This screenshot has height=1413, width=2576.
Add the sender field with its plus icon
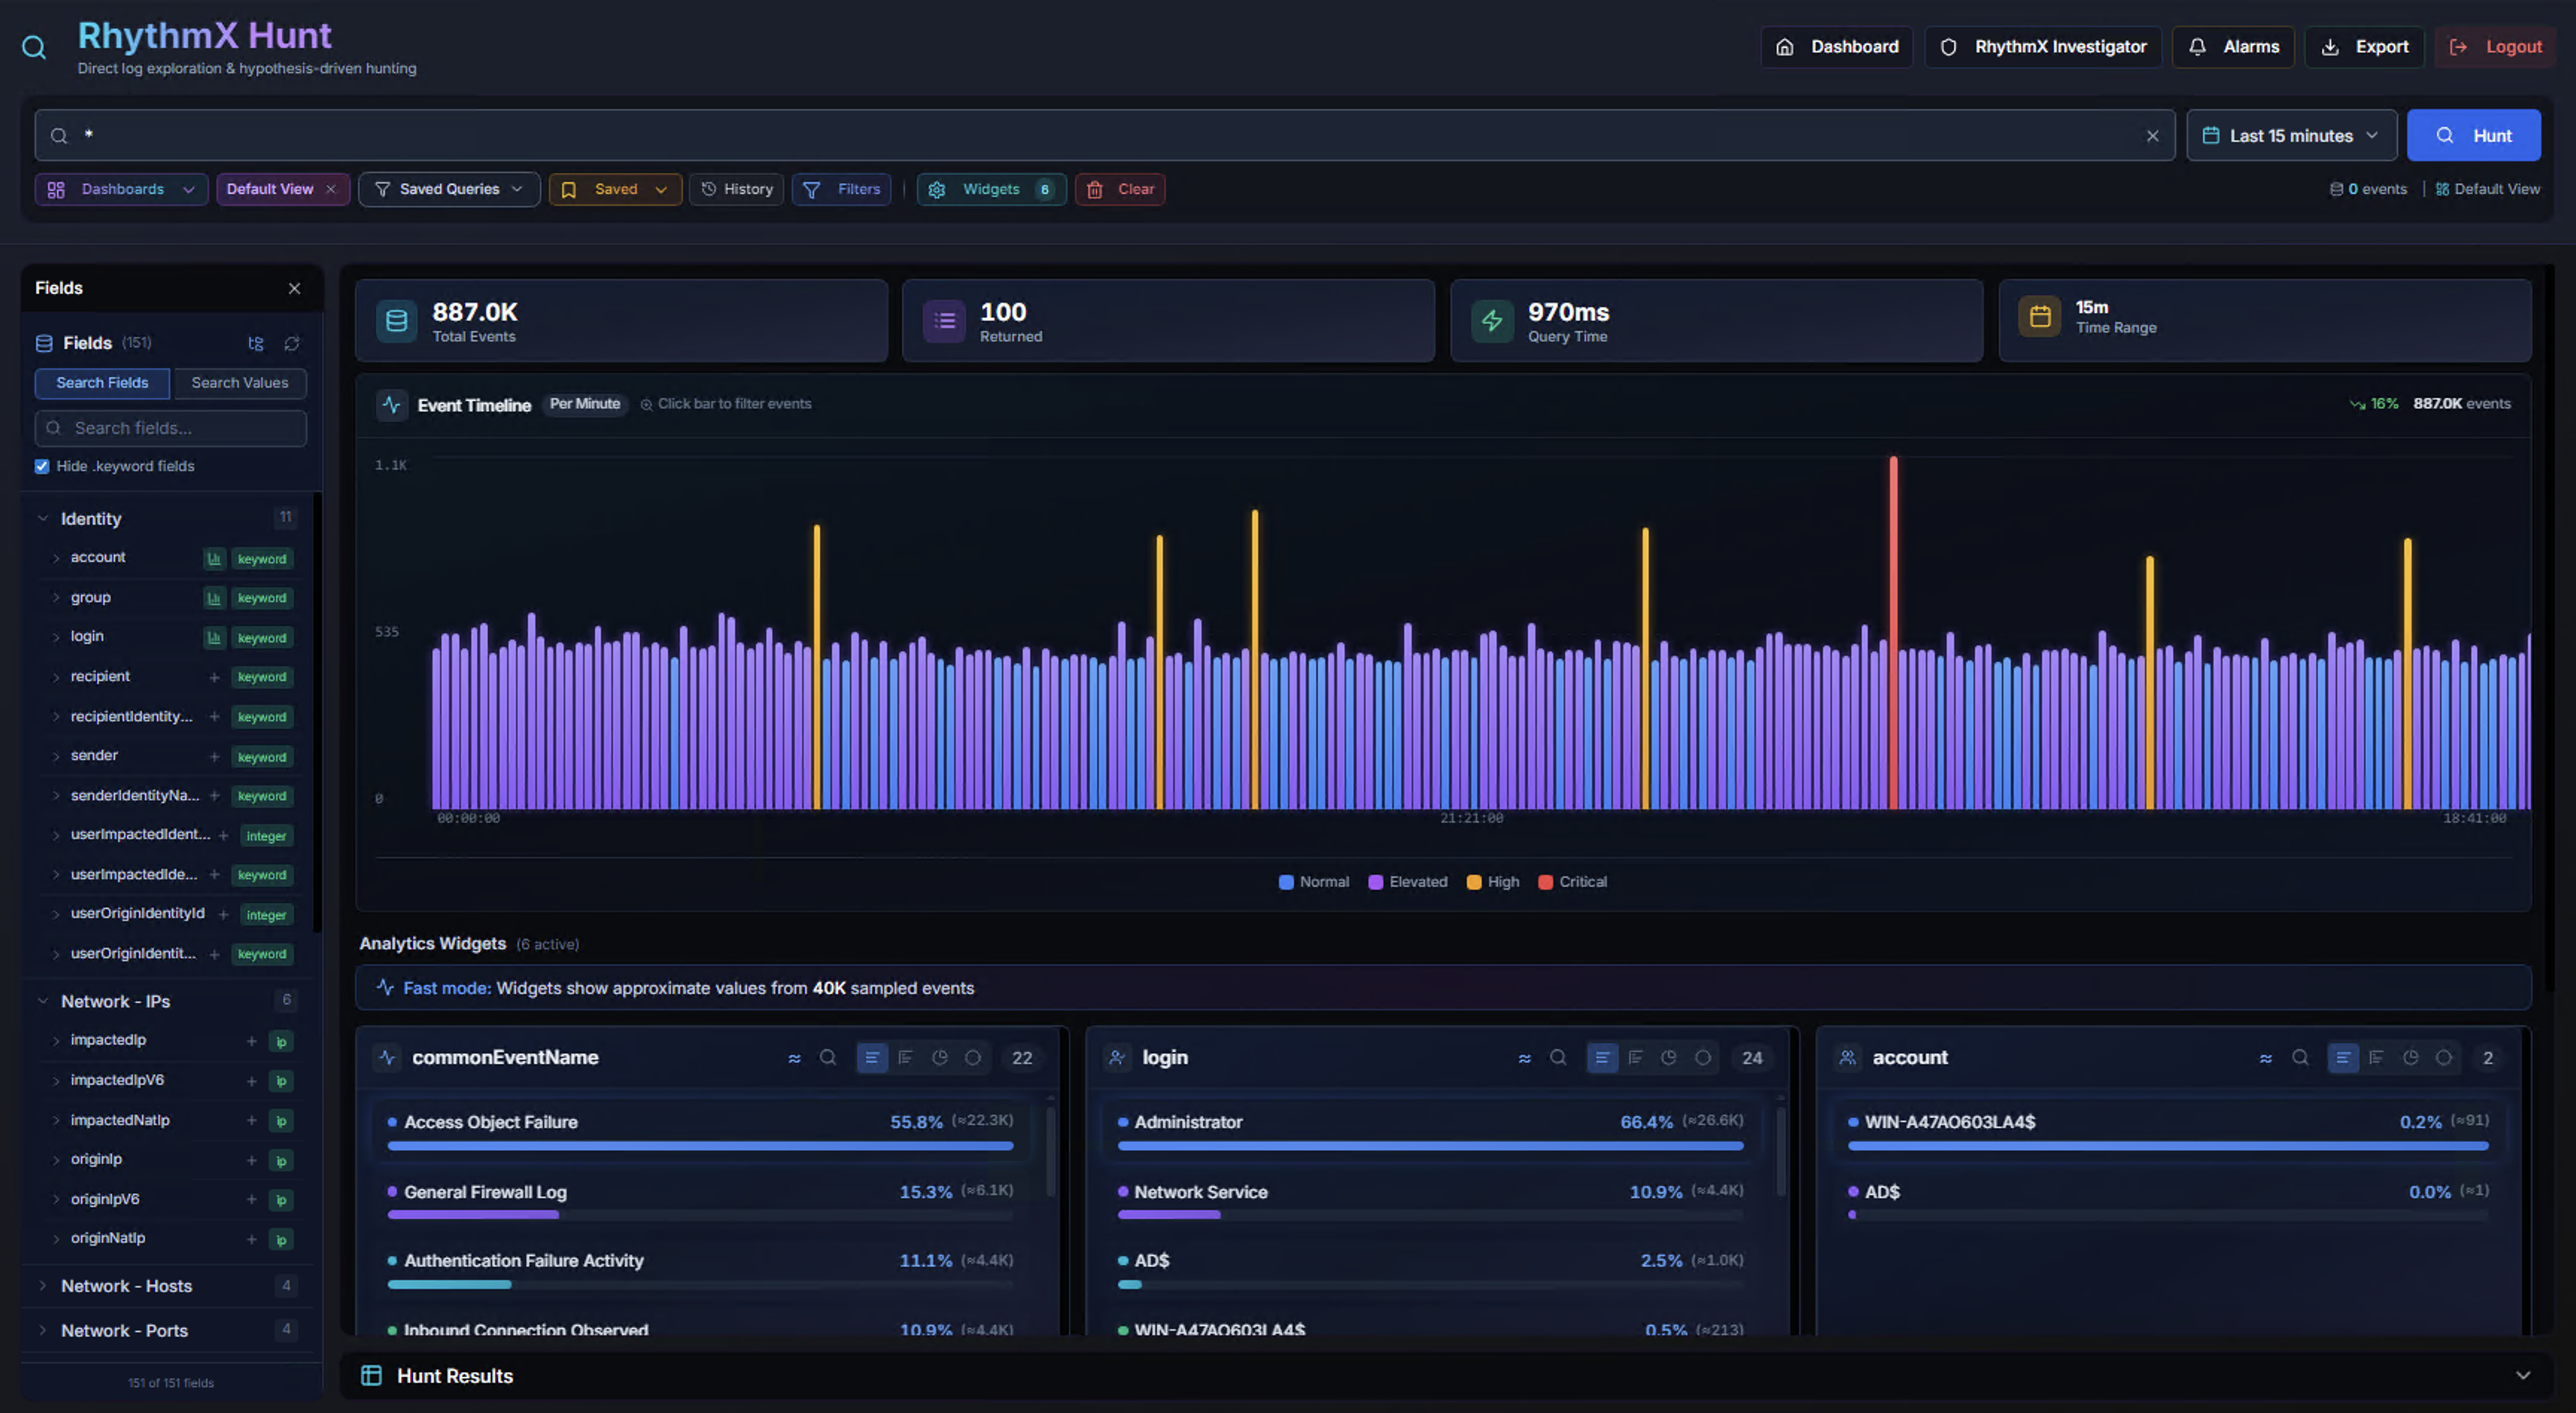(x=214, y=756)
